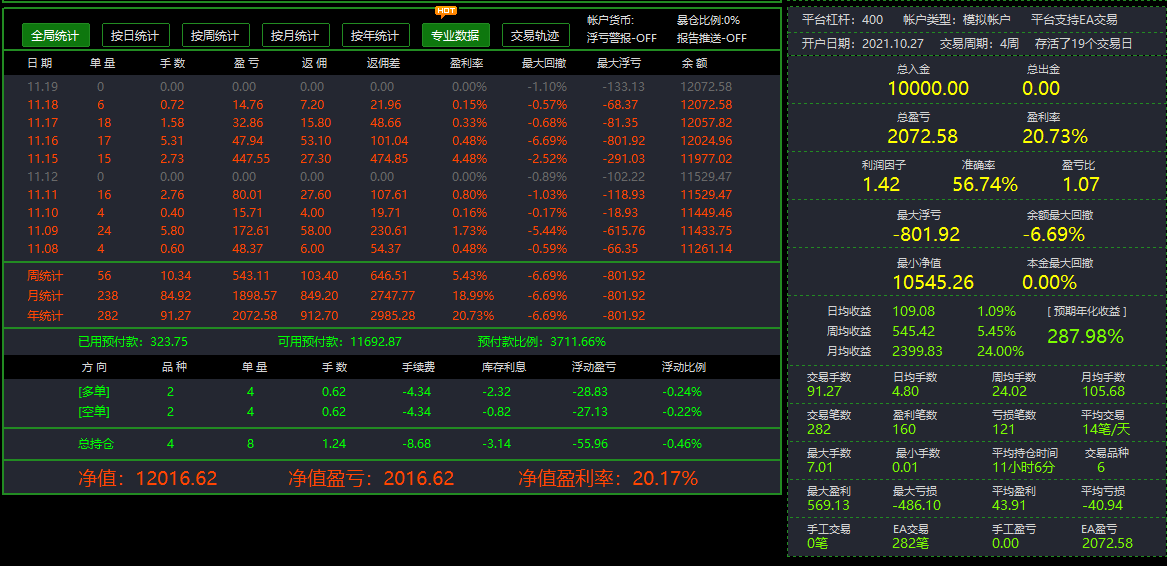
Task: Click the 年统计 summary row label
Action: pyautogui.click(x=45, y=316)
